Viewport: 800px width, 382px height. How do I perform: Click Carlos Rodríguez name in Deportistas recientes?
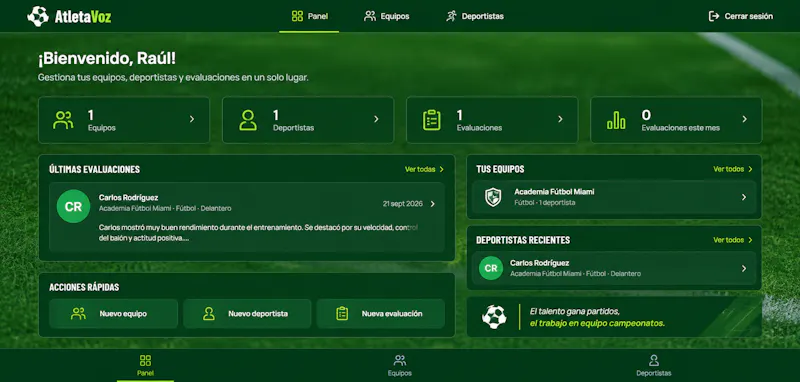pyautogui.click(x=540, y=263)
